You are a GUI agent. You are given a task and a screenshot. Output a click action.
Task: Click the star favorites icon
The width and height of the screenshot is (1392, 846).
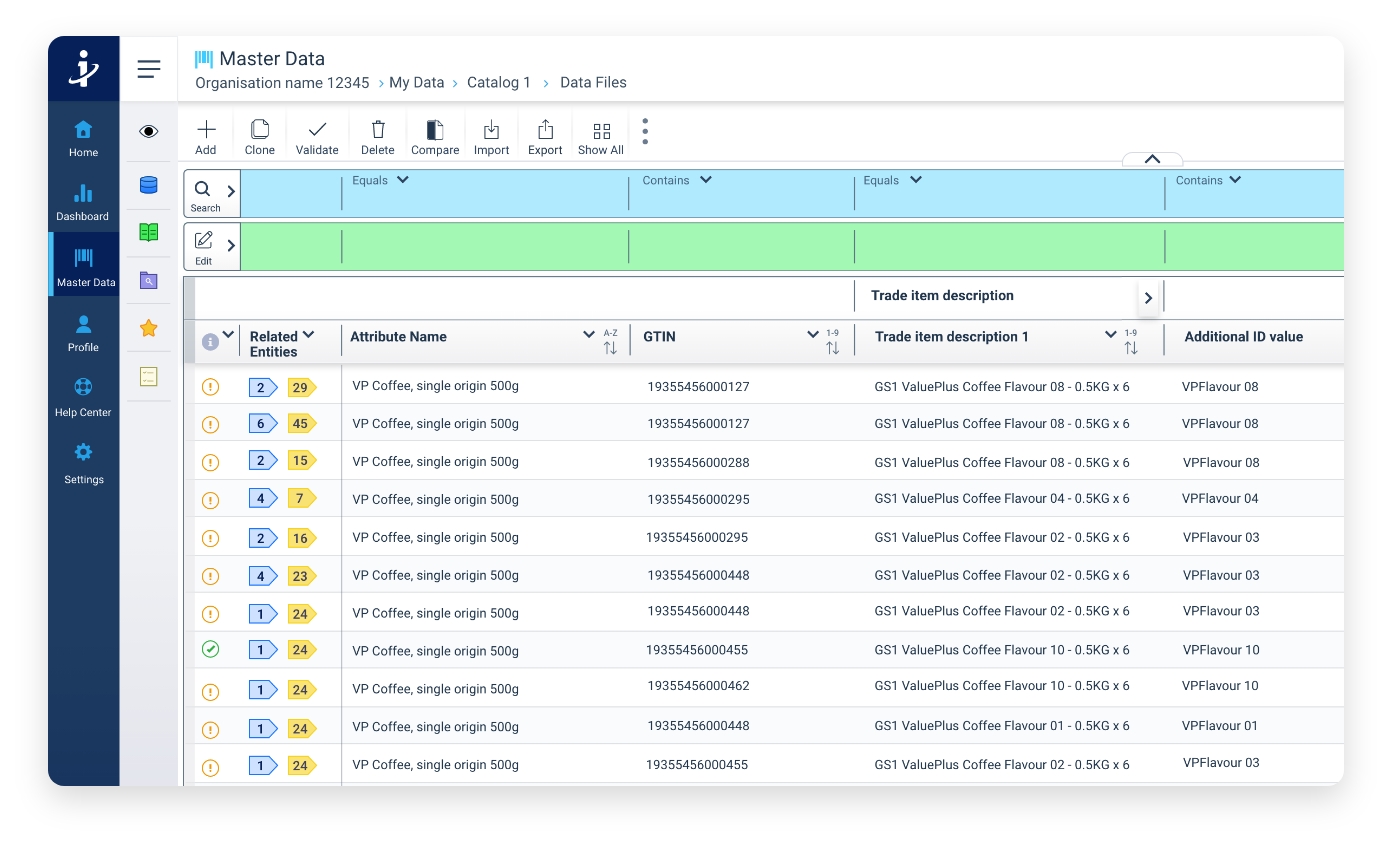point(149,328)
